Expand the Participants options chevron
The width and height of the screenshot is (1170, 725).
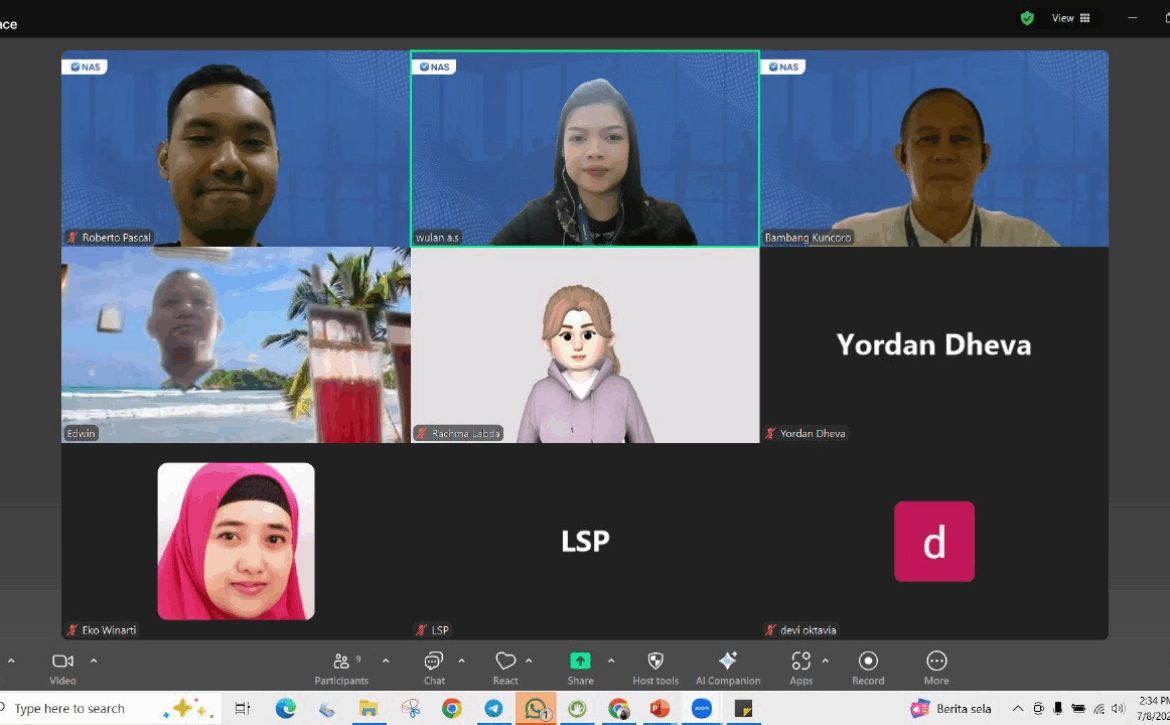click(386, 661)
